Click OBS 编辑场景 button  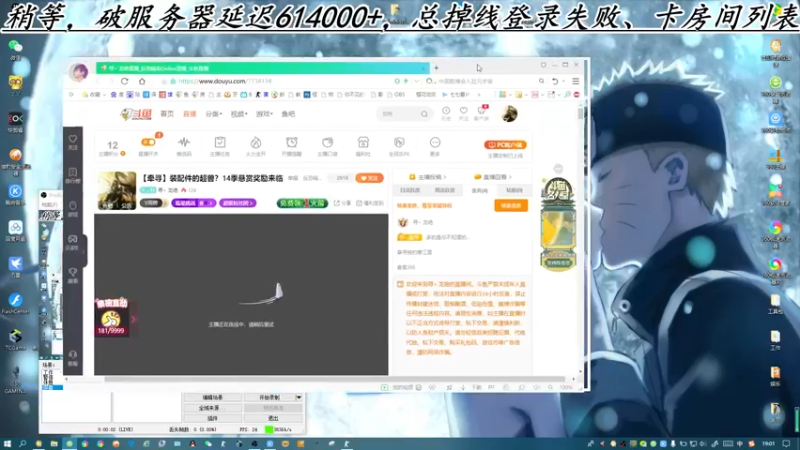click(213, 397)
